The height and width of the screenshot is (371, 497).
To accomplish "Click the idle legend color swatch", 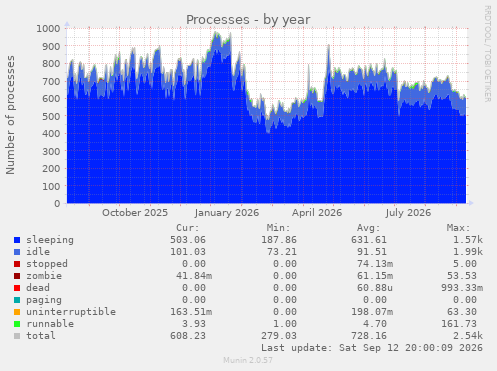I will tap(17, 252).
